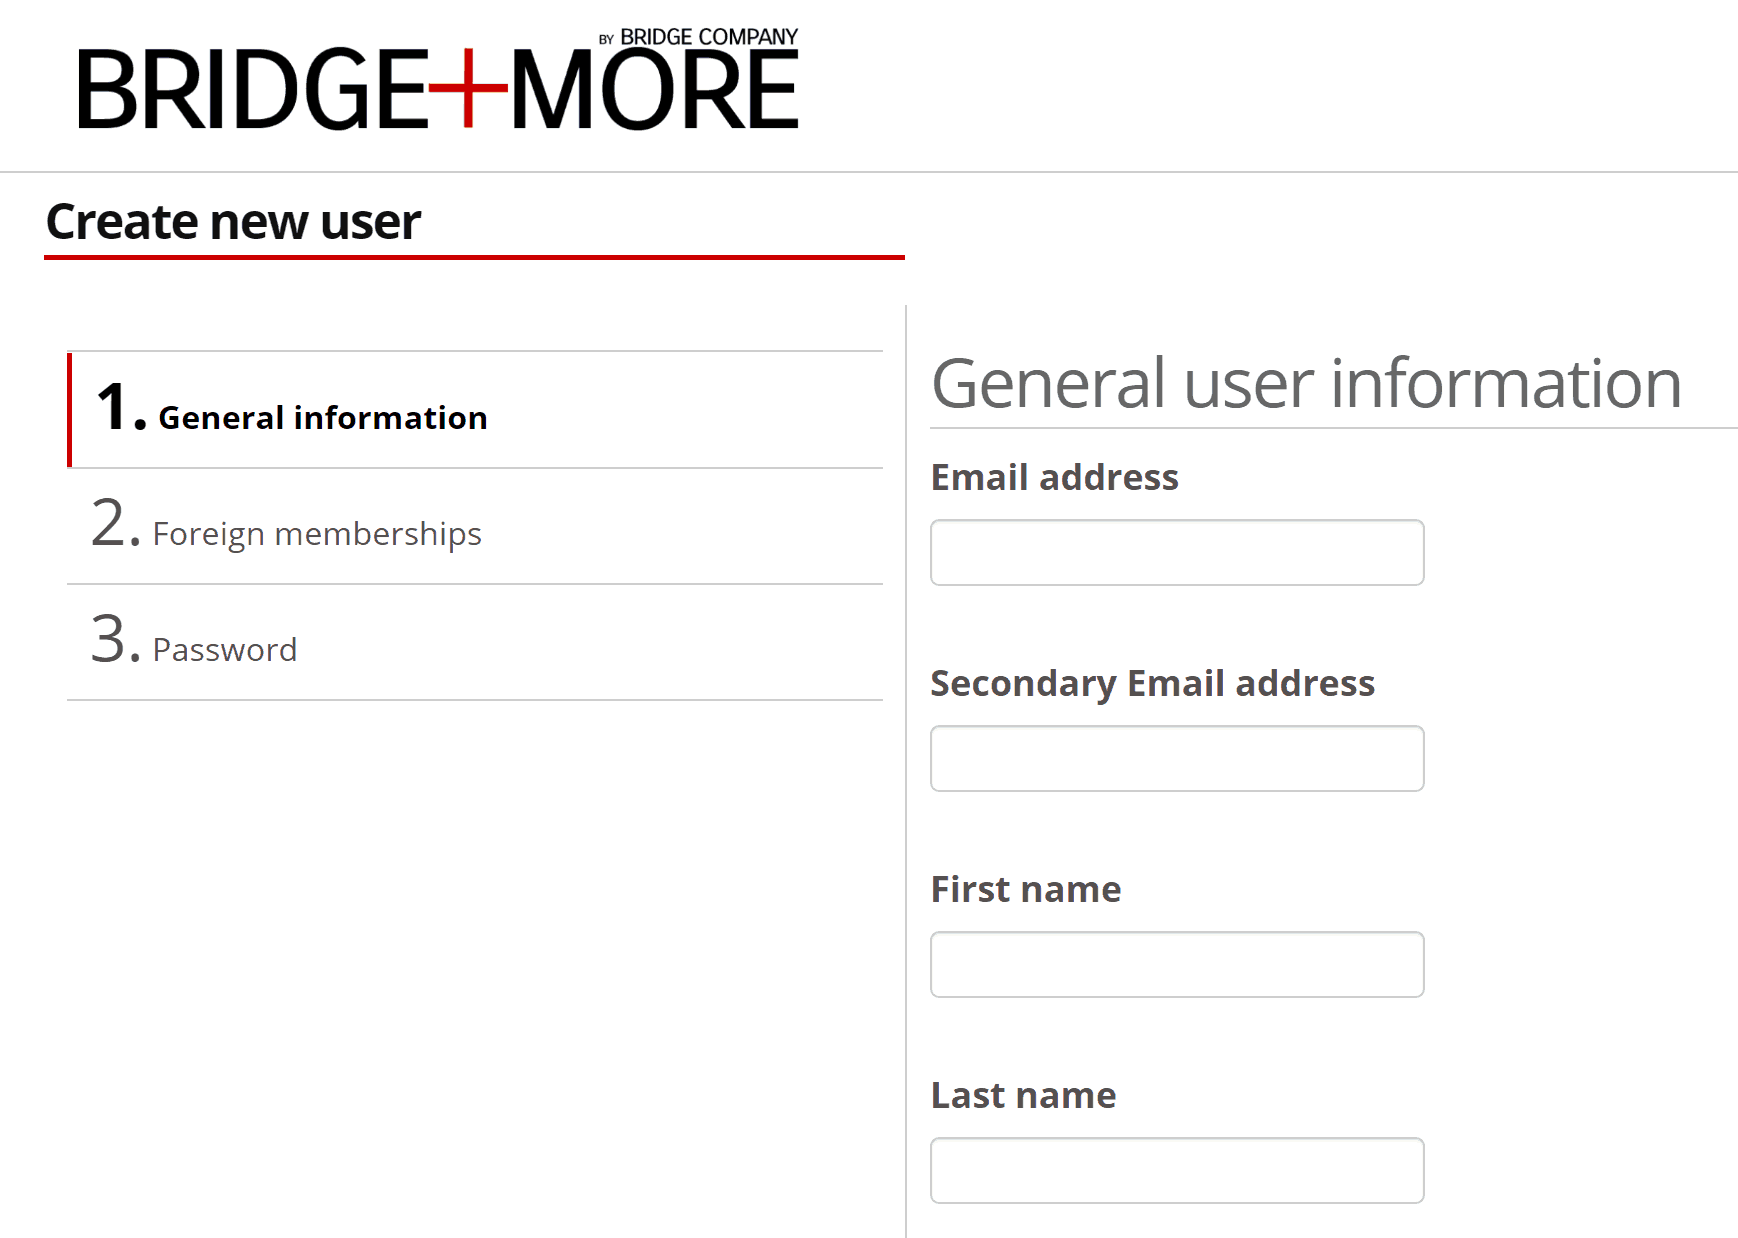Open the 'Foreign memberships' step
This screenshot has width=1738, height=1238.
coord(316,534)
